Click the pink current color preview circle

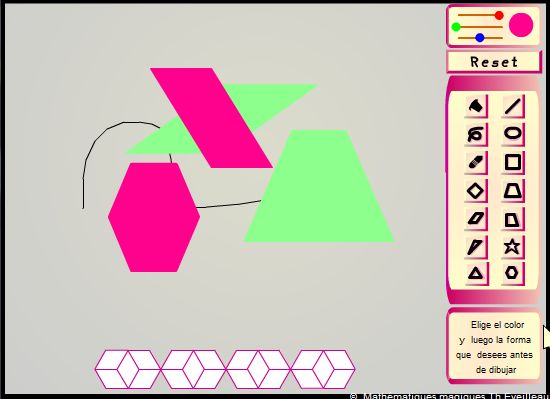click(521, 25)
